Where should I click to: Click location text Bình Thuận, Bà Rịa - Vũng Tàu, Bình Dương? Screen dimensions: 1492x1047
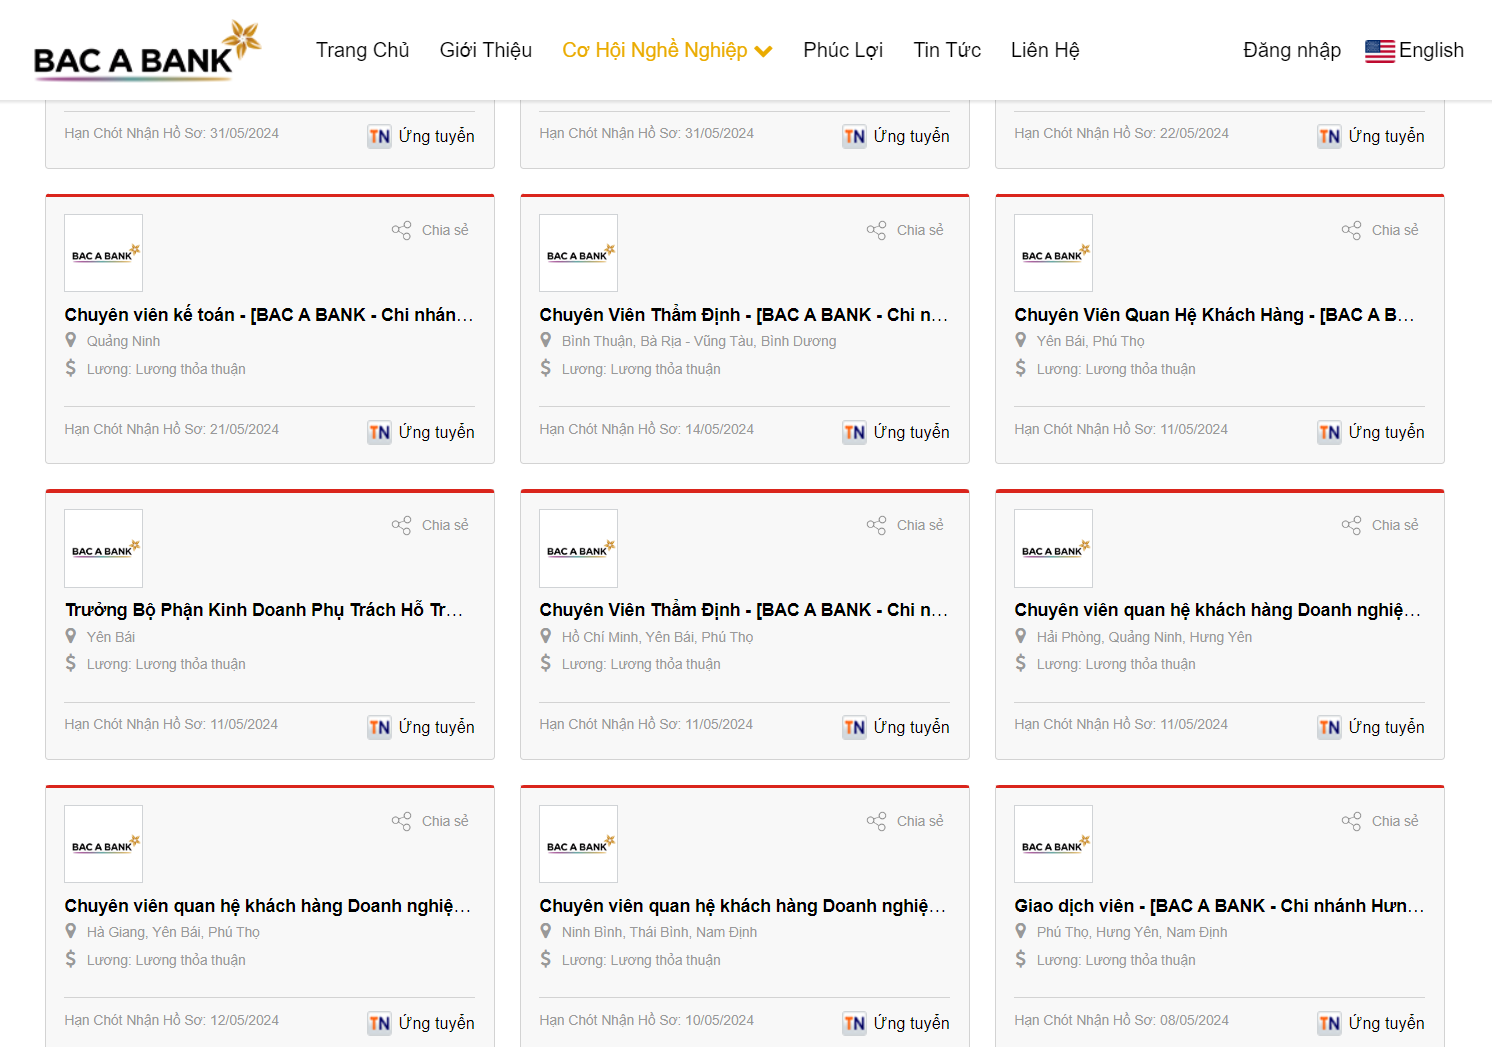pyautogui.click(x=699, y=341)
